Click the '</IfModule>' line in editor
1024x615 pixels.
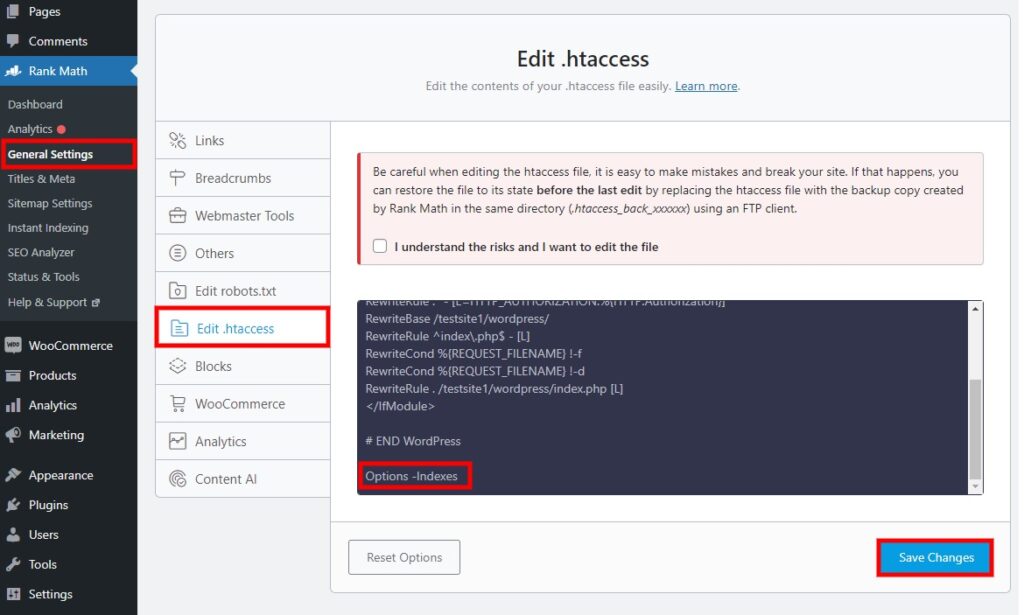pos(400,406)
